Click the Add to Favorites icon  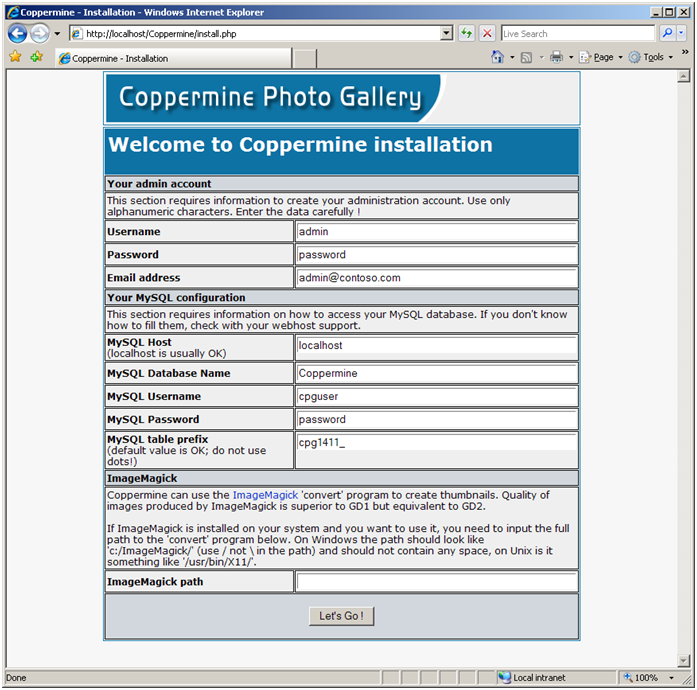[x=37, y=57]
